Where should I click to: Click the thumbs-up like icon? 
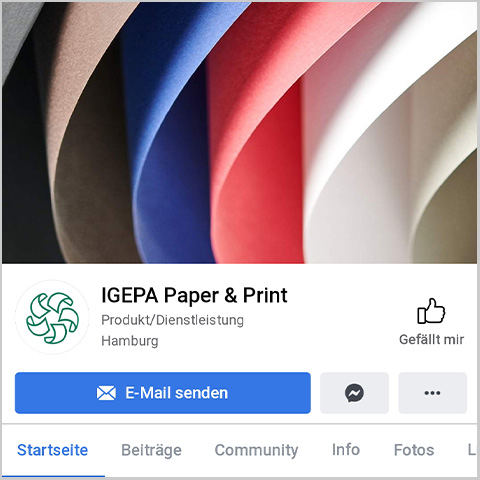431,311
